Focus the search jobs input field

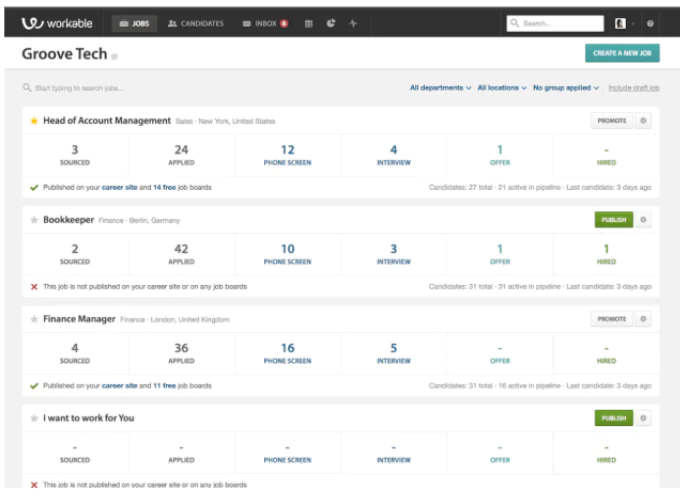pyautogui.click(x=150, y=88)
